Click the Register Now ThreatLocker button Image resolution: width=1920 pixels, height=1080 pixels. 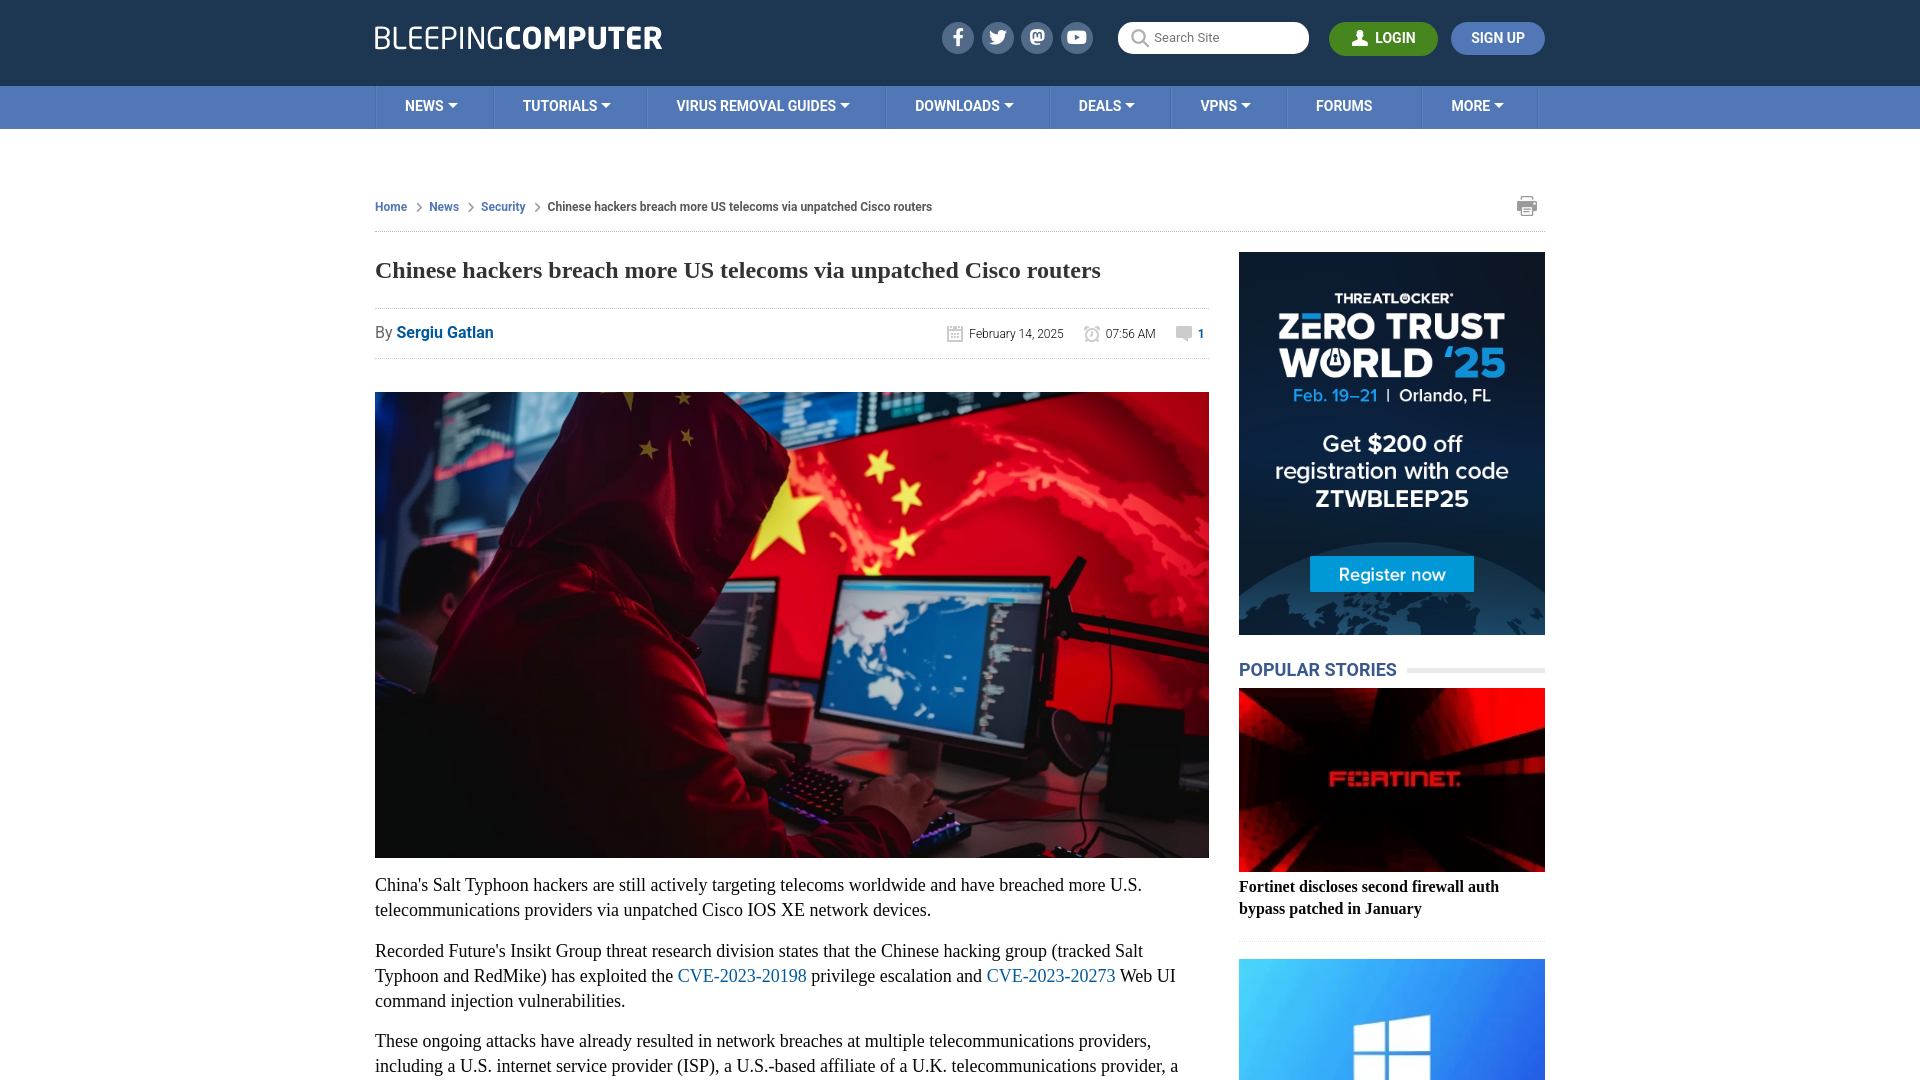point(1391,574)
